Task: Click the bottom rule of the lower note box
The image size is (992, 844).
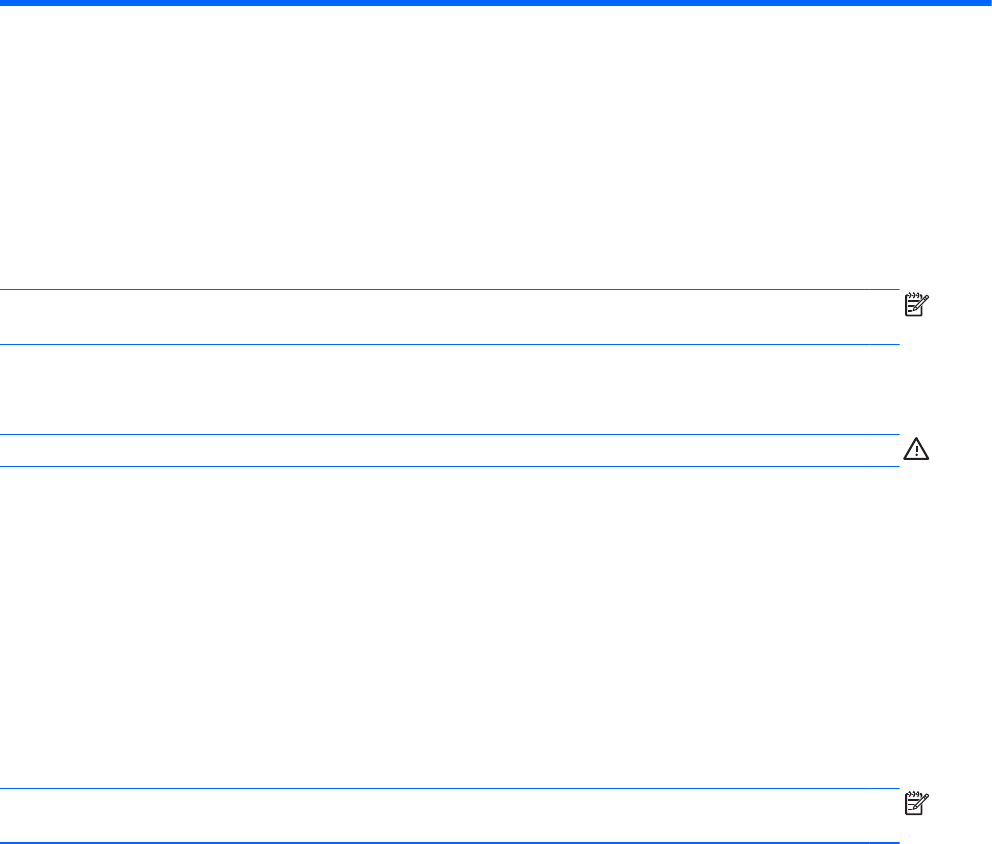Action: click(450, 842)
